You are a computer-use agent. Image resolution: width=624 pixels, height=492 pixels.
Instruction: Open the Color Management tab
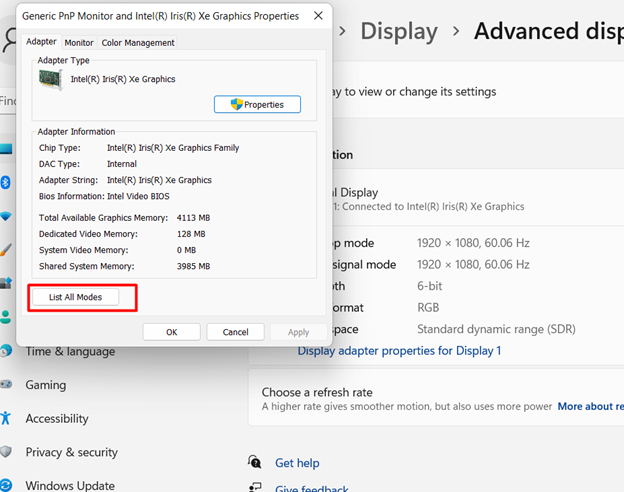138,43
